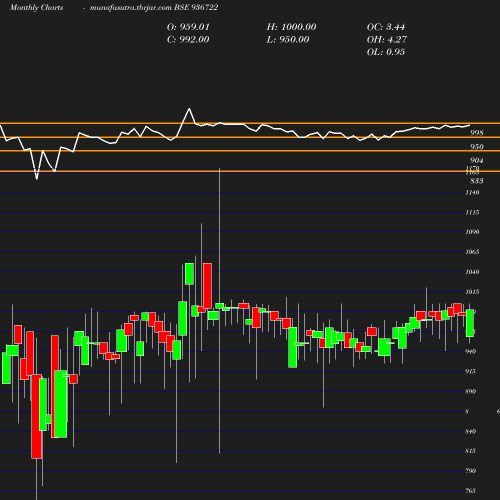500x500 pixels.
Task: Click the 1065 price axis label
Action: pos(472,252)
